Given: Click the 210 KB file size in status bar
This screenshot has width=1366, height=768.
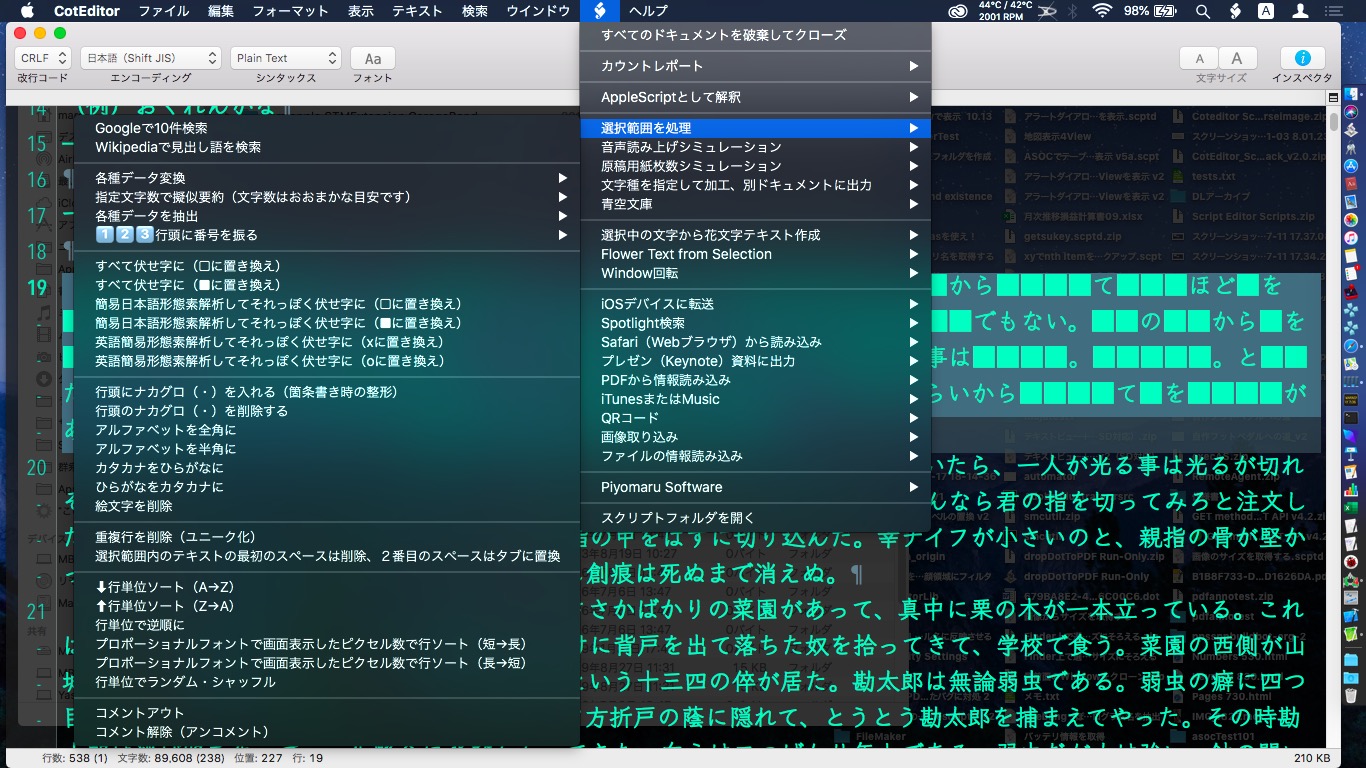Looking at the screenshot, I should 1312,757.
